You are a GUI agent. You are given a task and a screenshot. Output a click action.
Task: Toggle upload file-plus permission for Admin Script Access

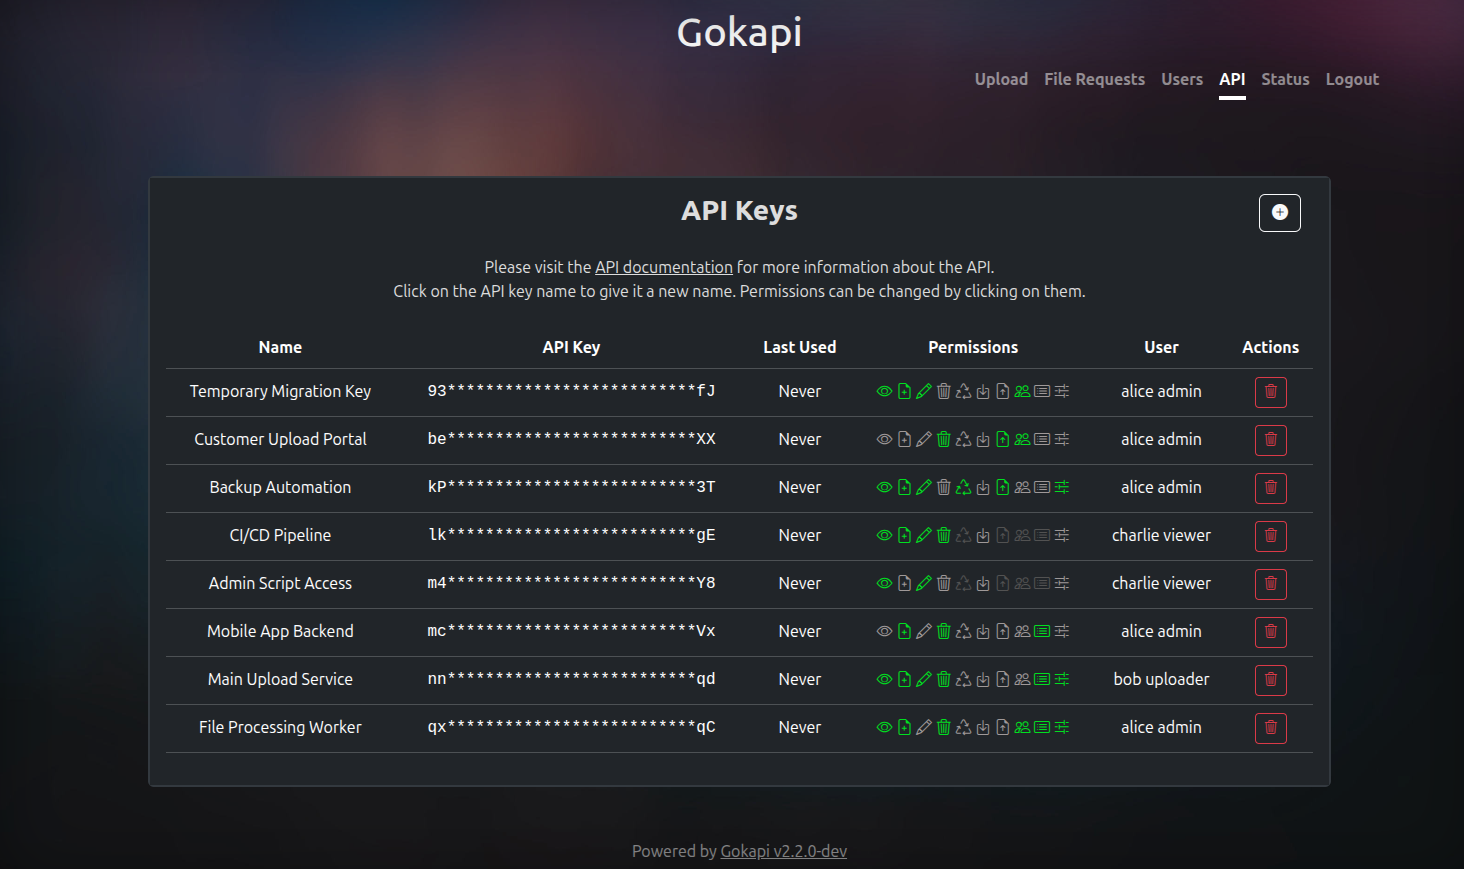pyautogui.click(x=904, y=583)
